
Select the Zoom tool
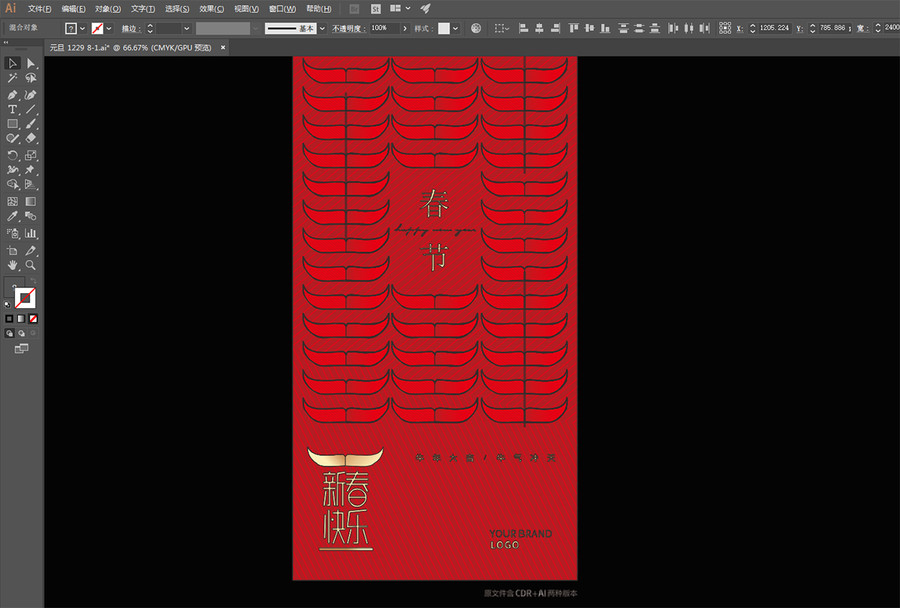tap(31, 265)
